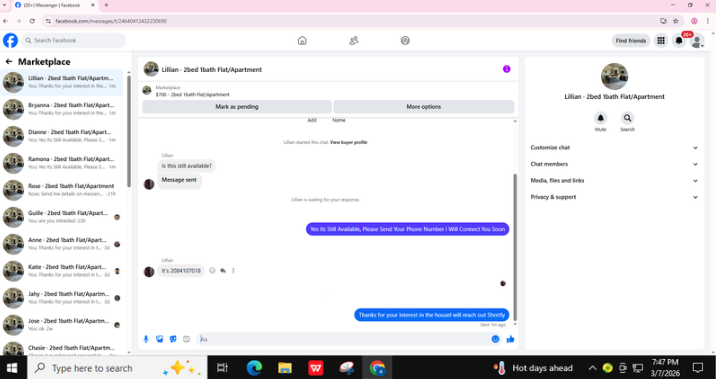Image resolution: width=716 pixels, height=379 pixels.
Task: Open Bryanna's apartment conversation
Action: 62,109
